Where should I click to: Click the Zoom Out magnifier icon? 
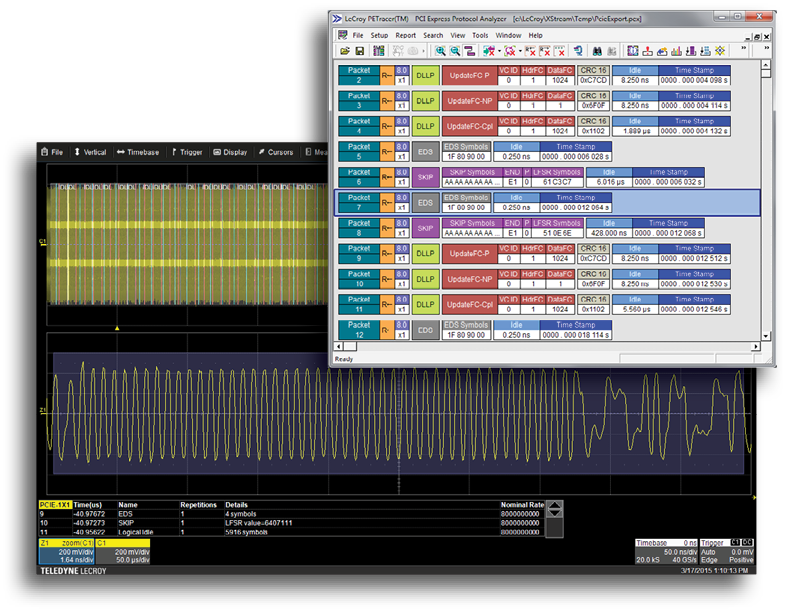(455, 50)
